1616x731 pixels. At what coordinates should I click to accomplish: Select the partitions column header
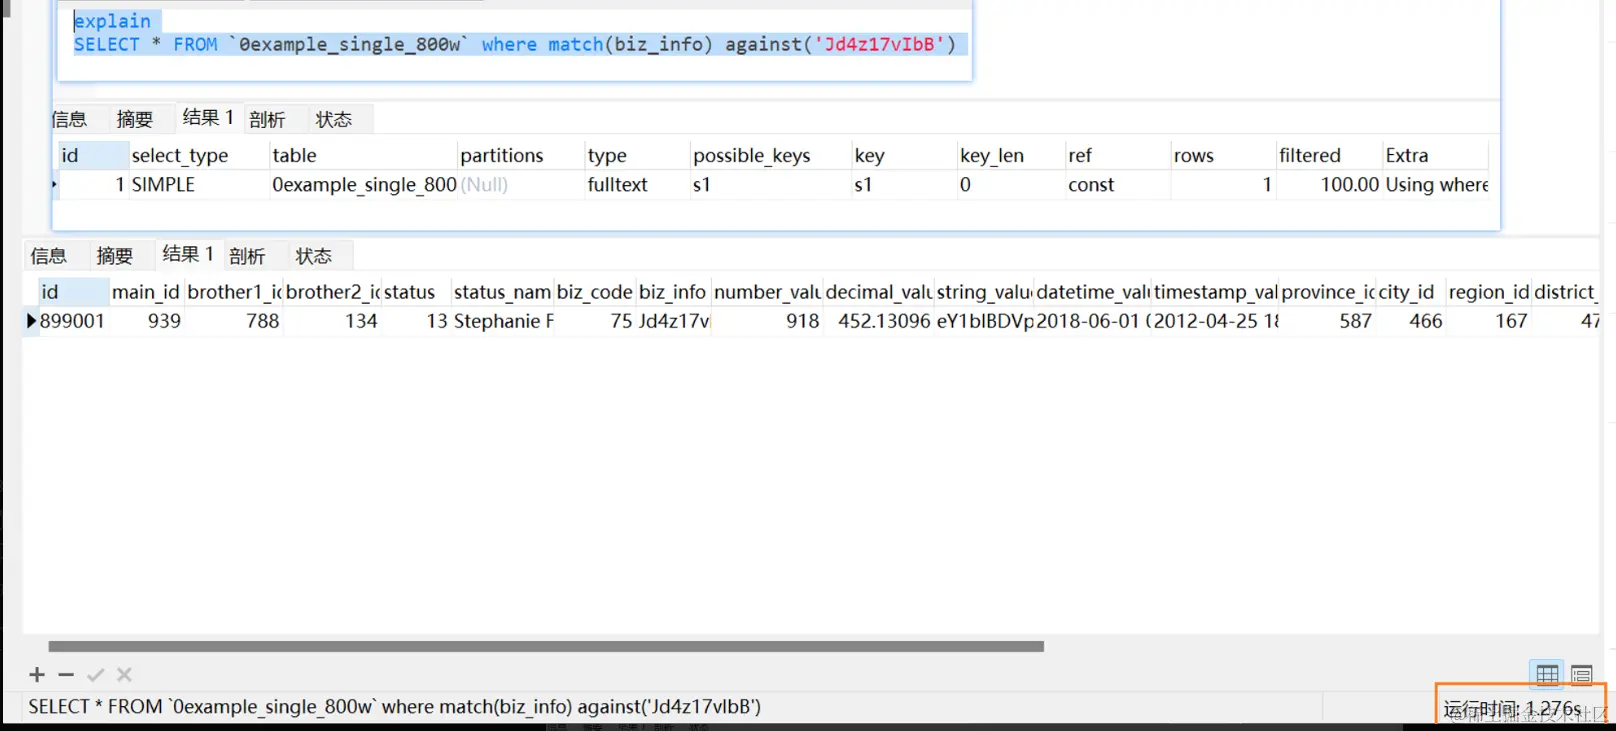point(520,156)
